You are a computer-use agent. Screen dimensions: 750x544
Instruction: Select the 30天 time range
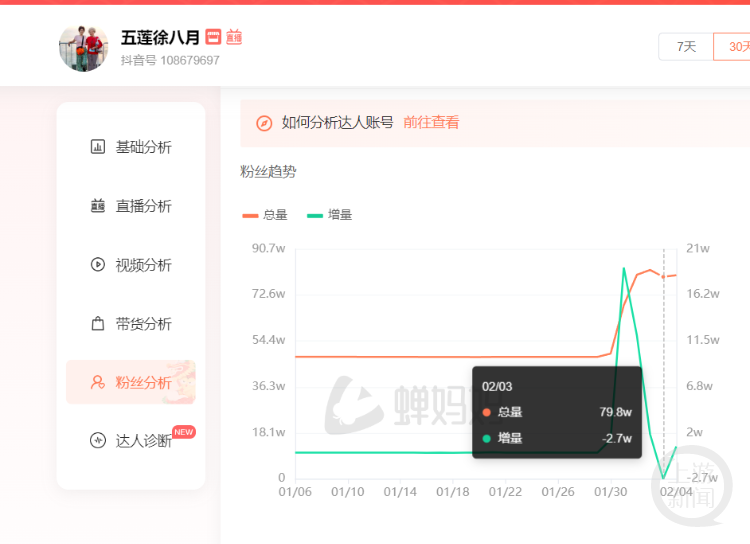(735, 47)
